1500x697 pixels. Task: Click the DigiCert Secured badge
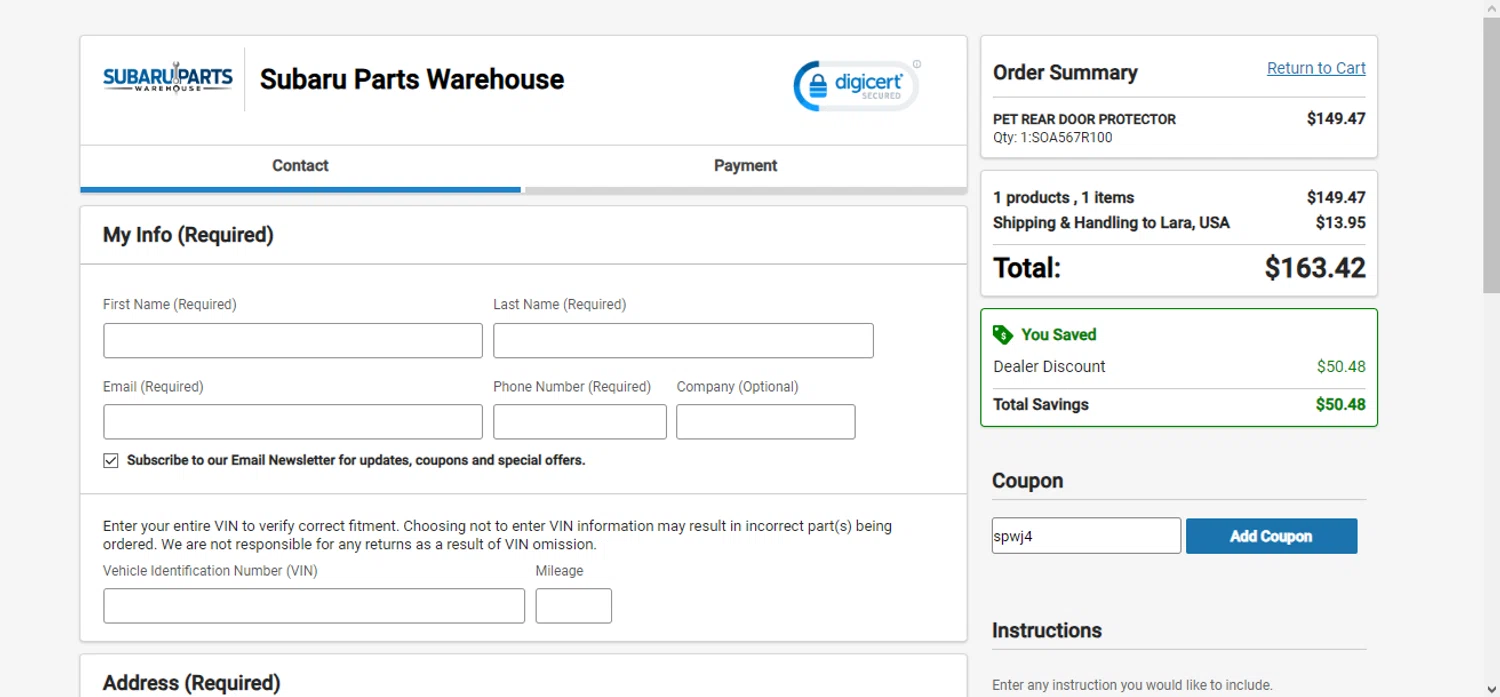coord(857,85)
